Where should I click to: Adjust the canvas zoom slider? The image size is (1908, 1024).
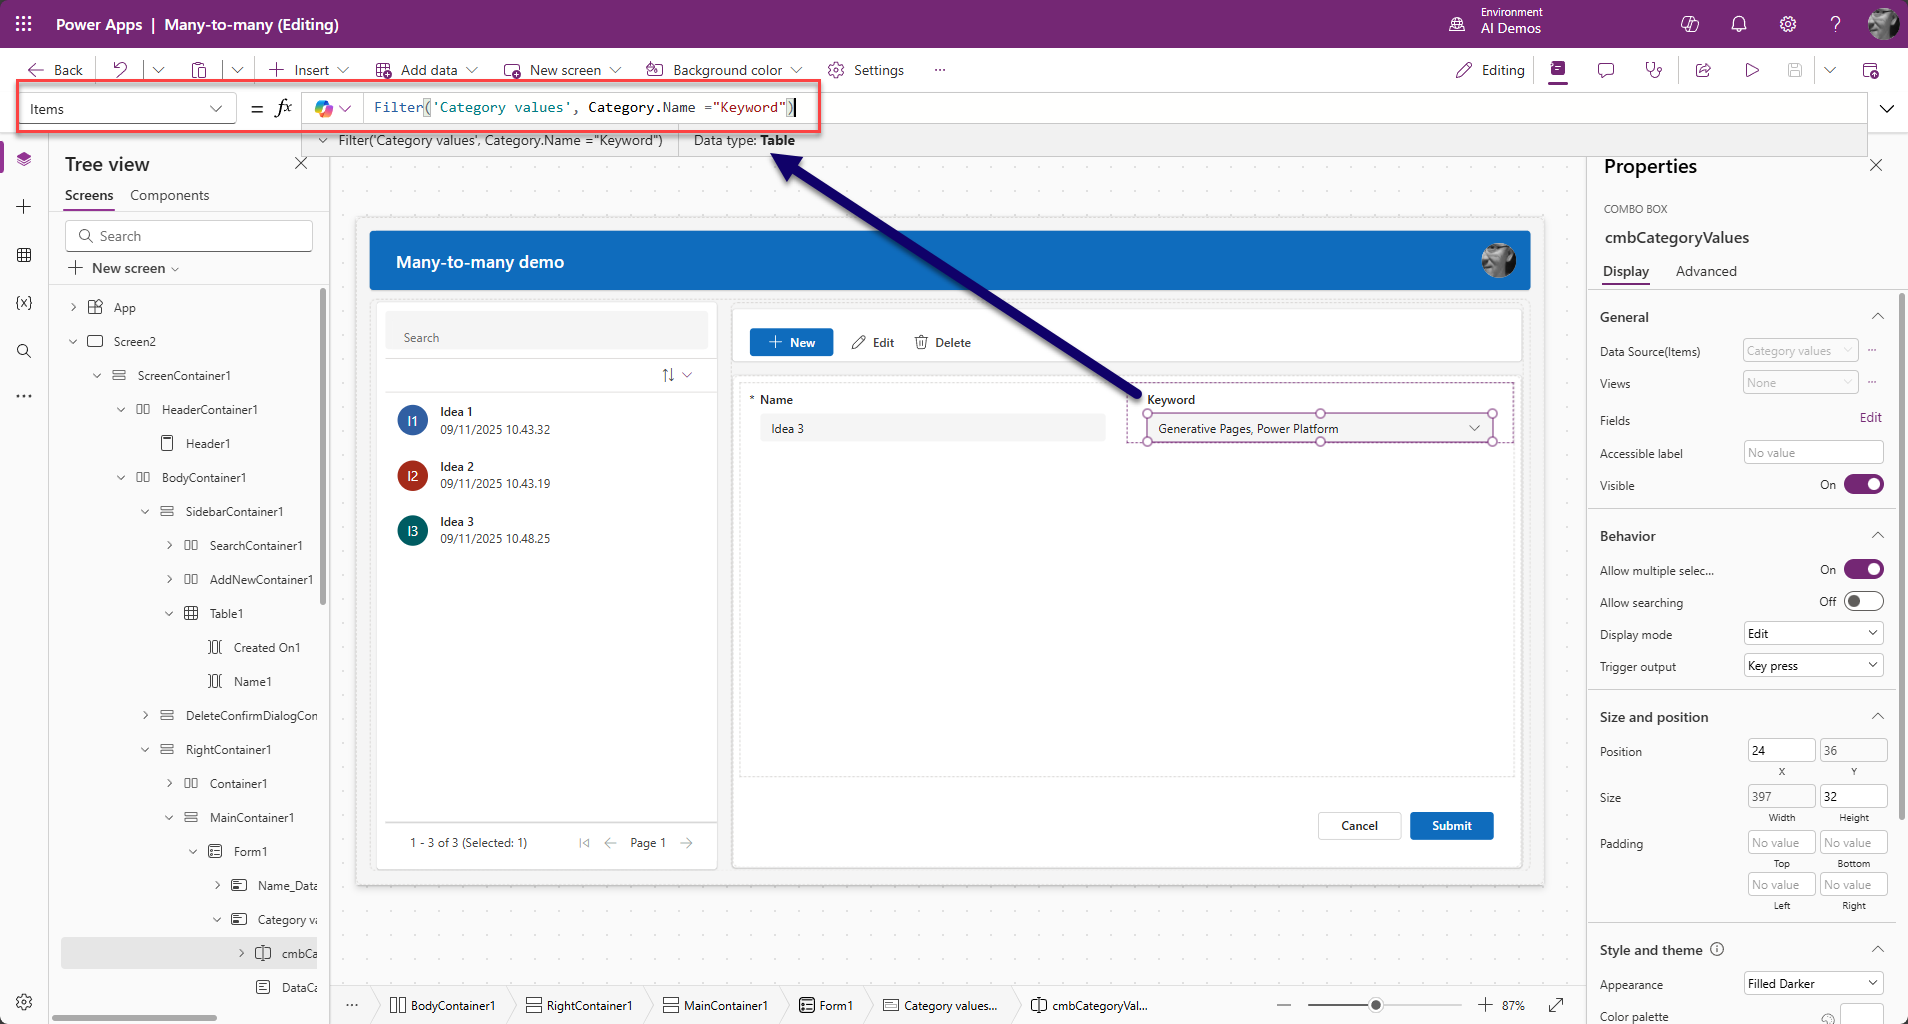click(1376, 1005)
